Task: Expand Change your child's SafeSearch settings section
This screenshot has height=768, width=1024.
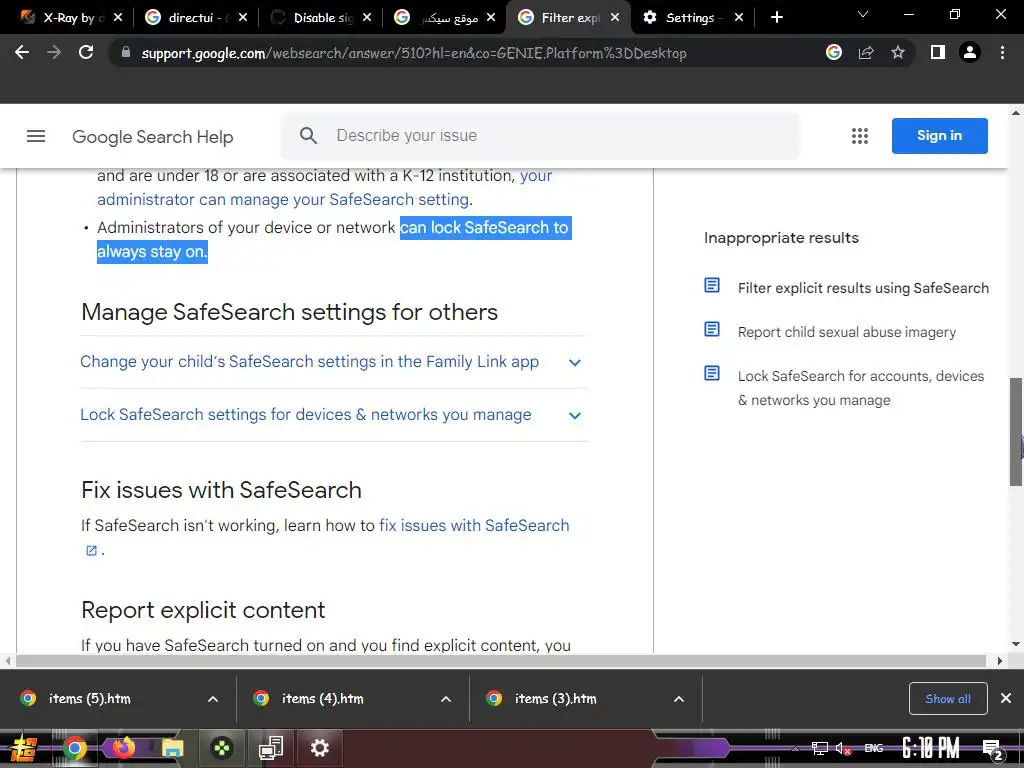Action: tap(333, 362)
